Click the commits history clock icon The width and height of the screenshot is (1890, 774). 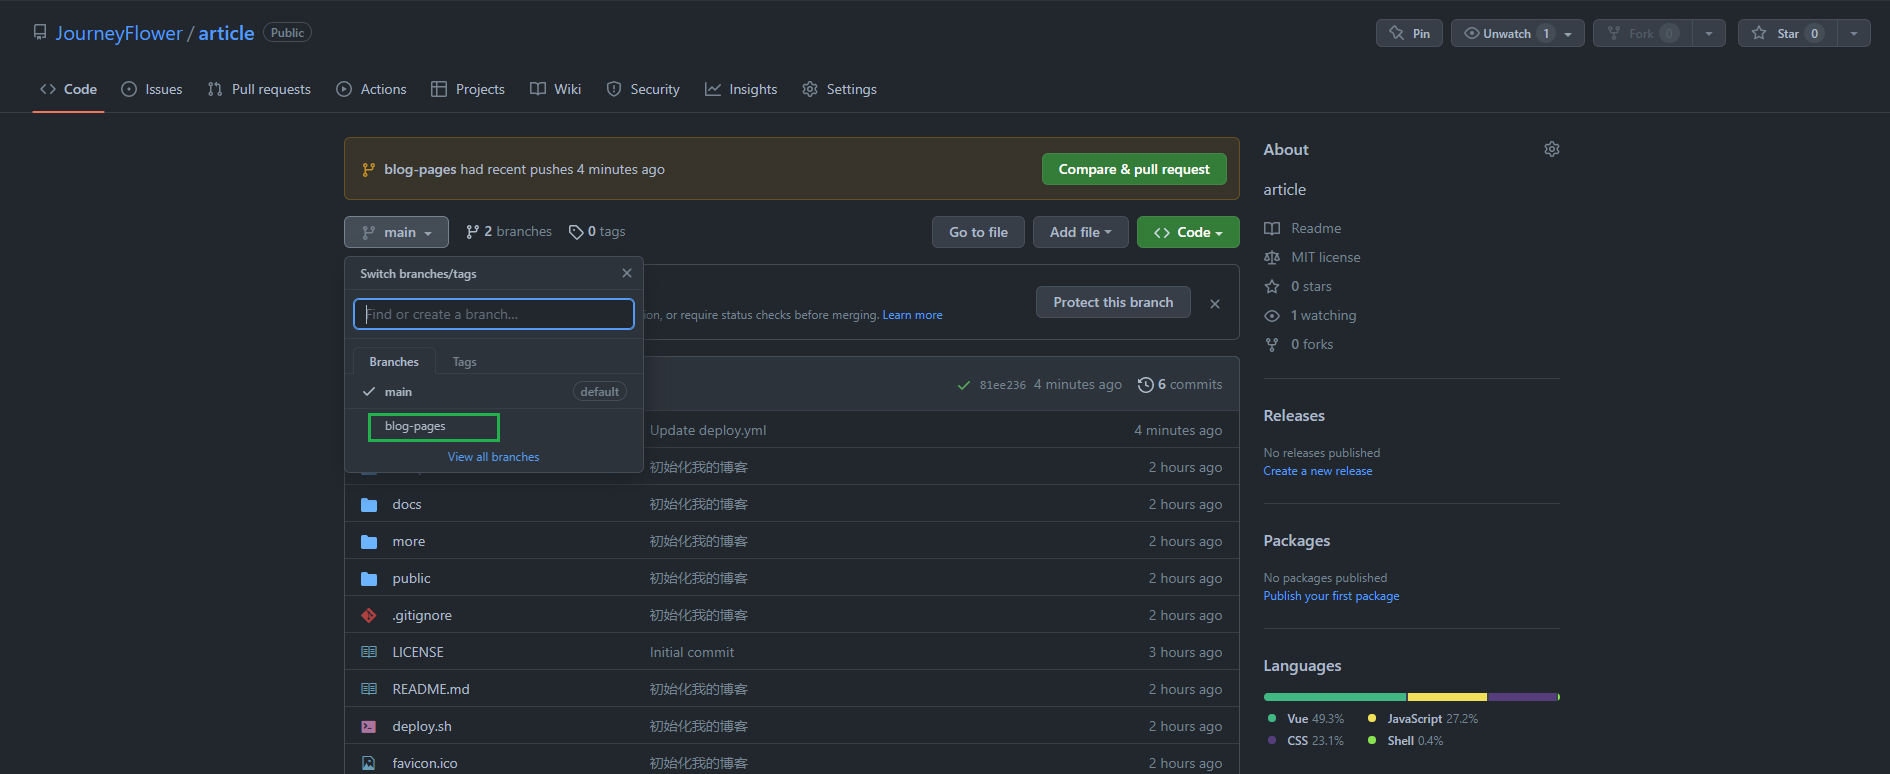pyautogui.click(x=1145, y=385)
